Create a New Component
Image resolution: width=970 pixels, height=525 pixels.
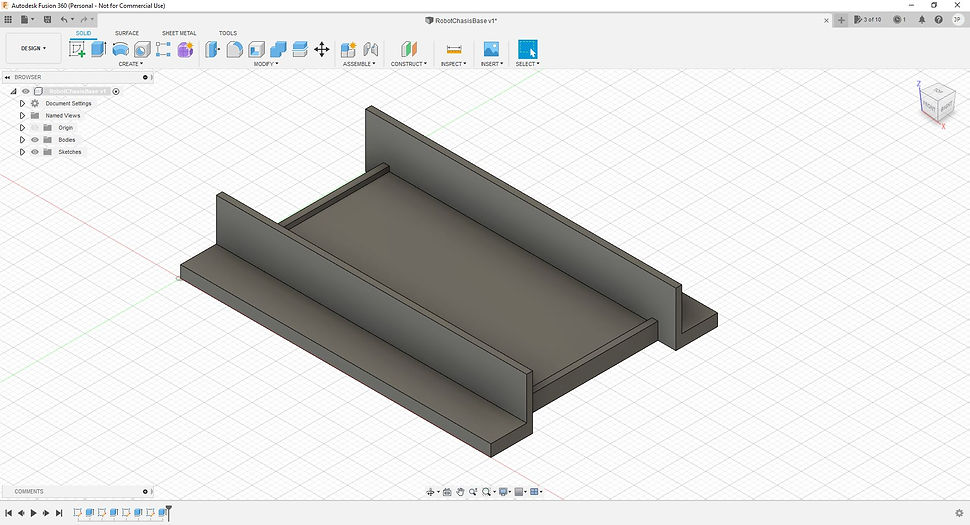(x=348, y=49)
